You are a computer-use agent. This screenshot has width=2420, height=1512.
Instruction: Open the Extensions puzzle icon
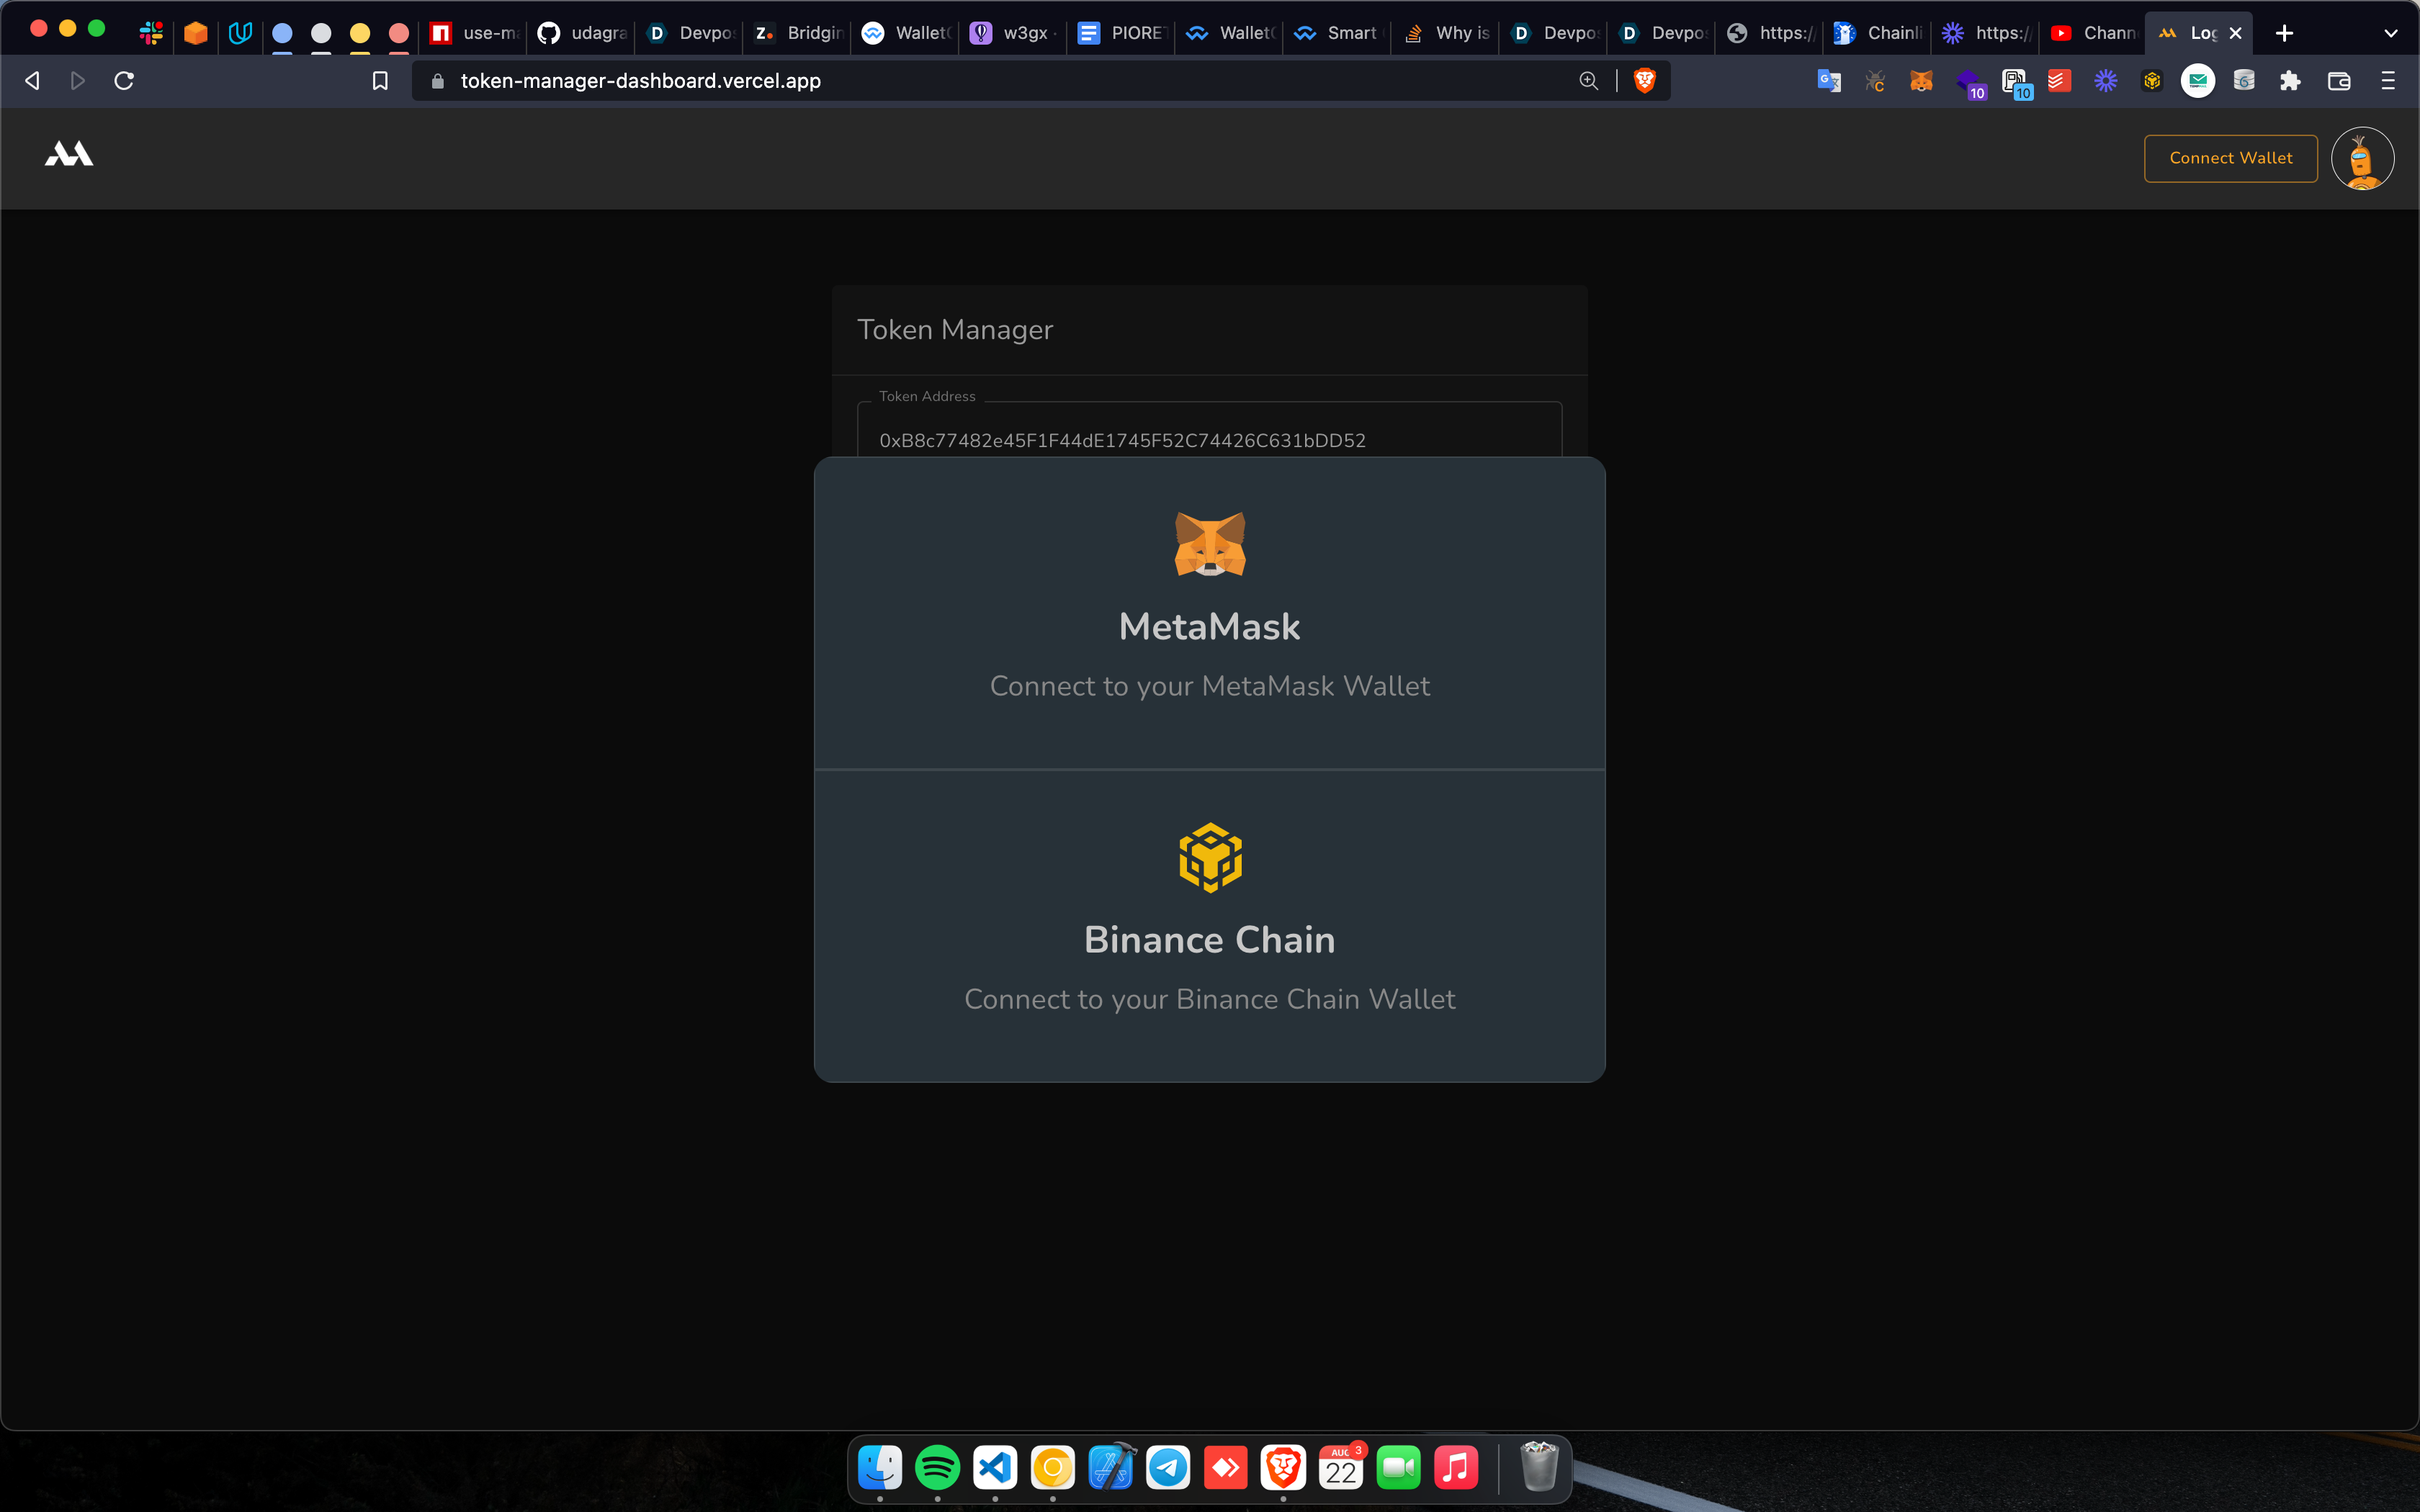point(2290,81)
